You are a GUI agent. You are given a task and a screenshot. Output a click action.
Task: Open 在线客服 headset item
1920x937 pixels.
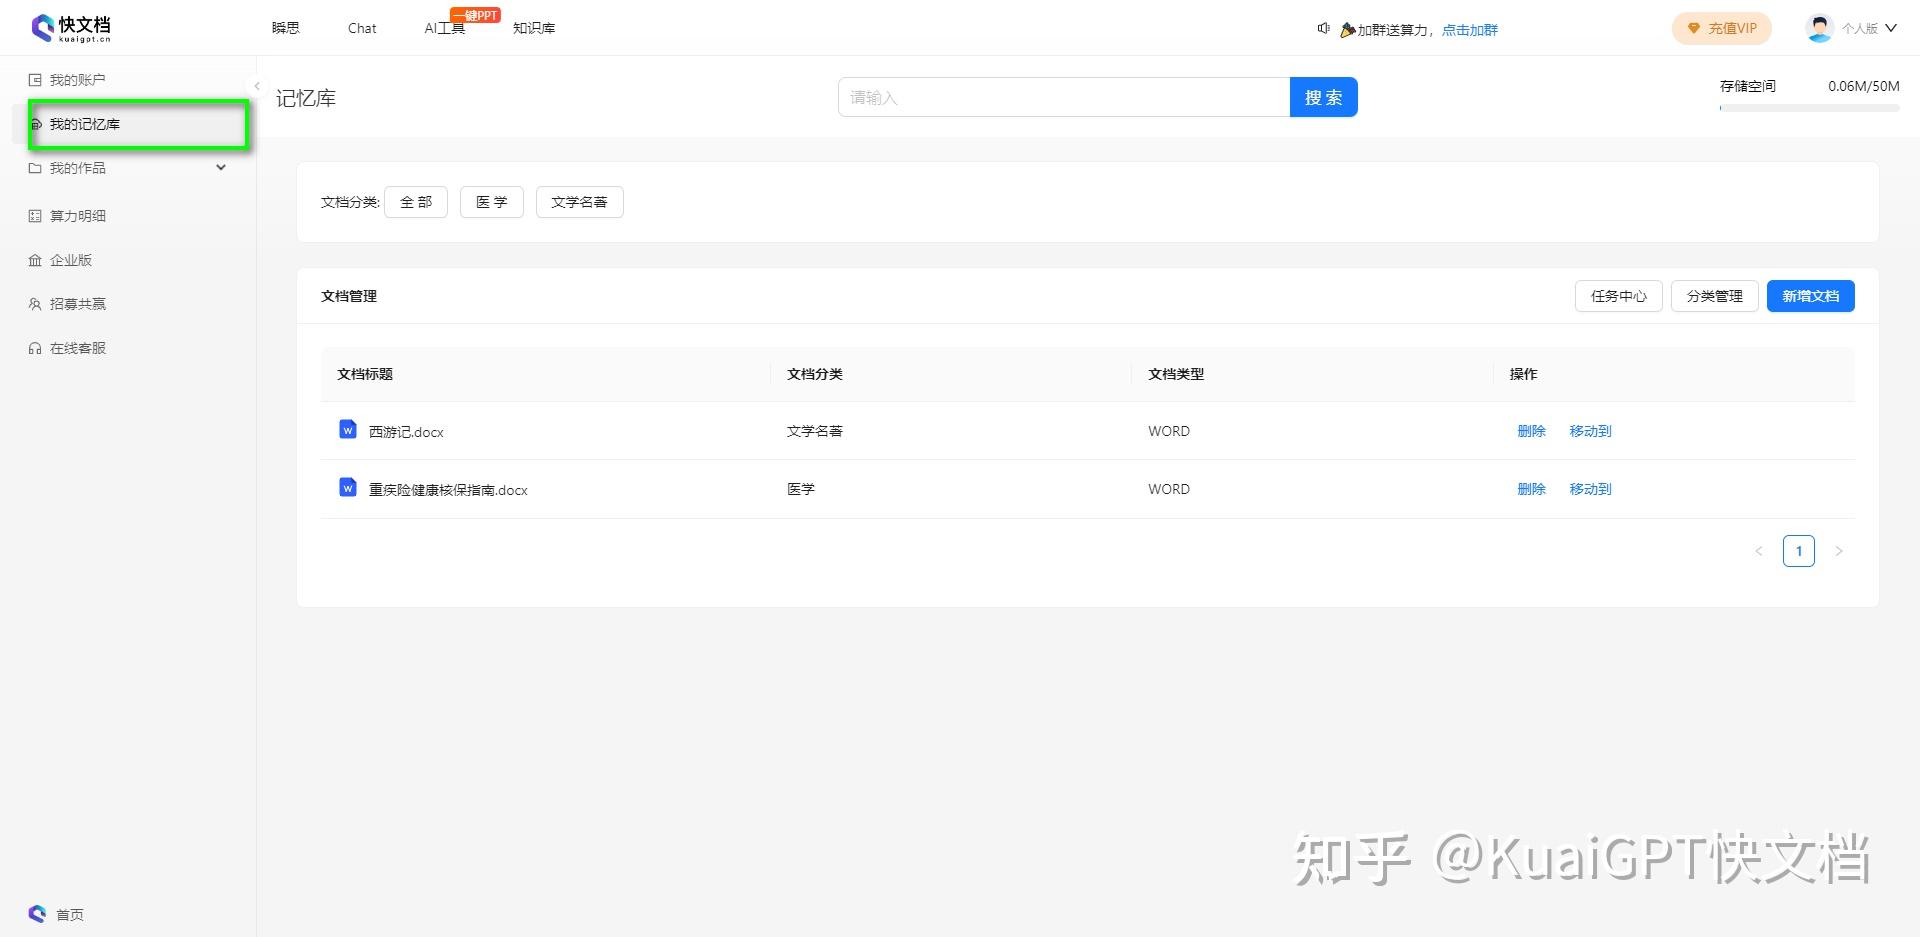point(68,348)
